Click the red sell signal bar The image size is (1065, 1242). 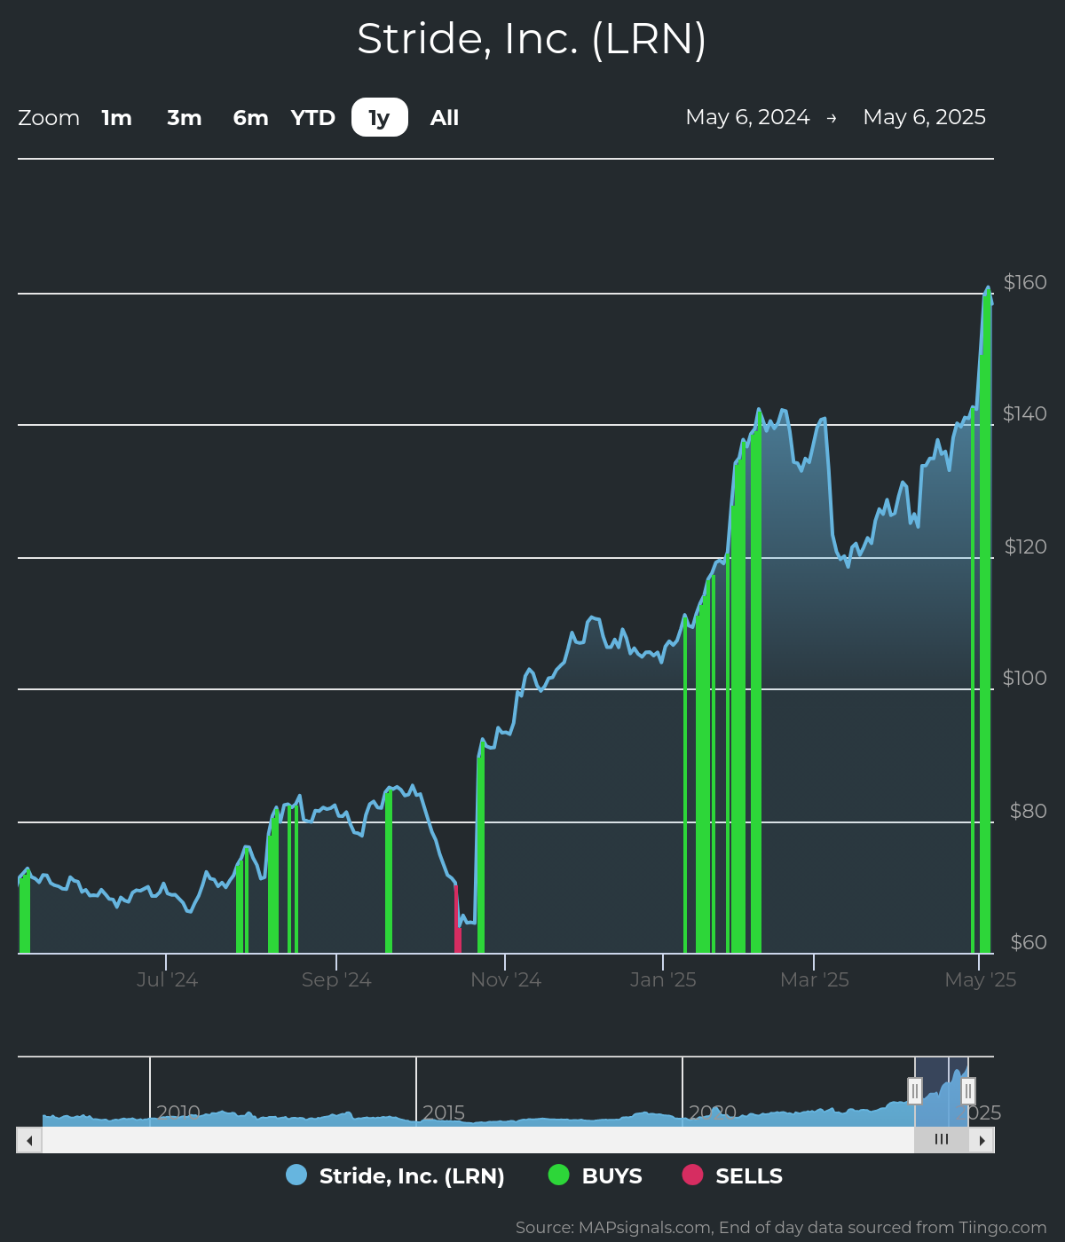[x=457, y=919]
